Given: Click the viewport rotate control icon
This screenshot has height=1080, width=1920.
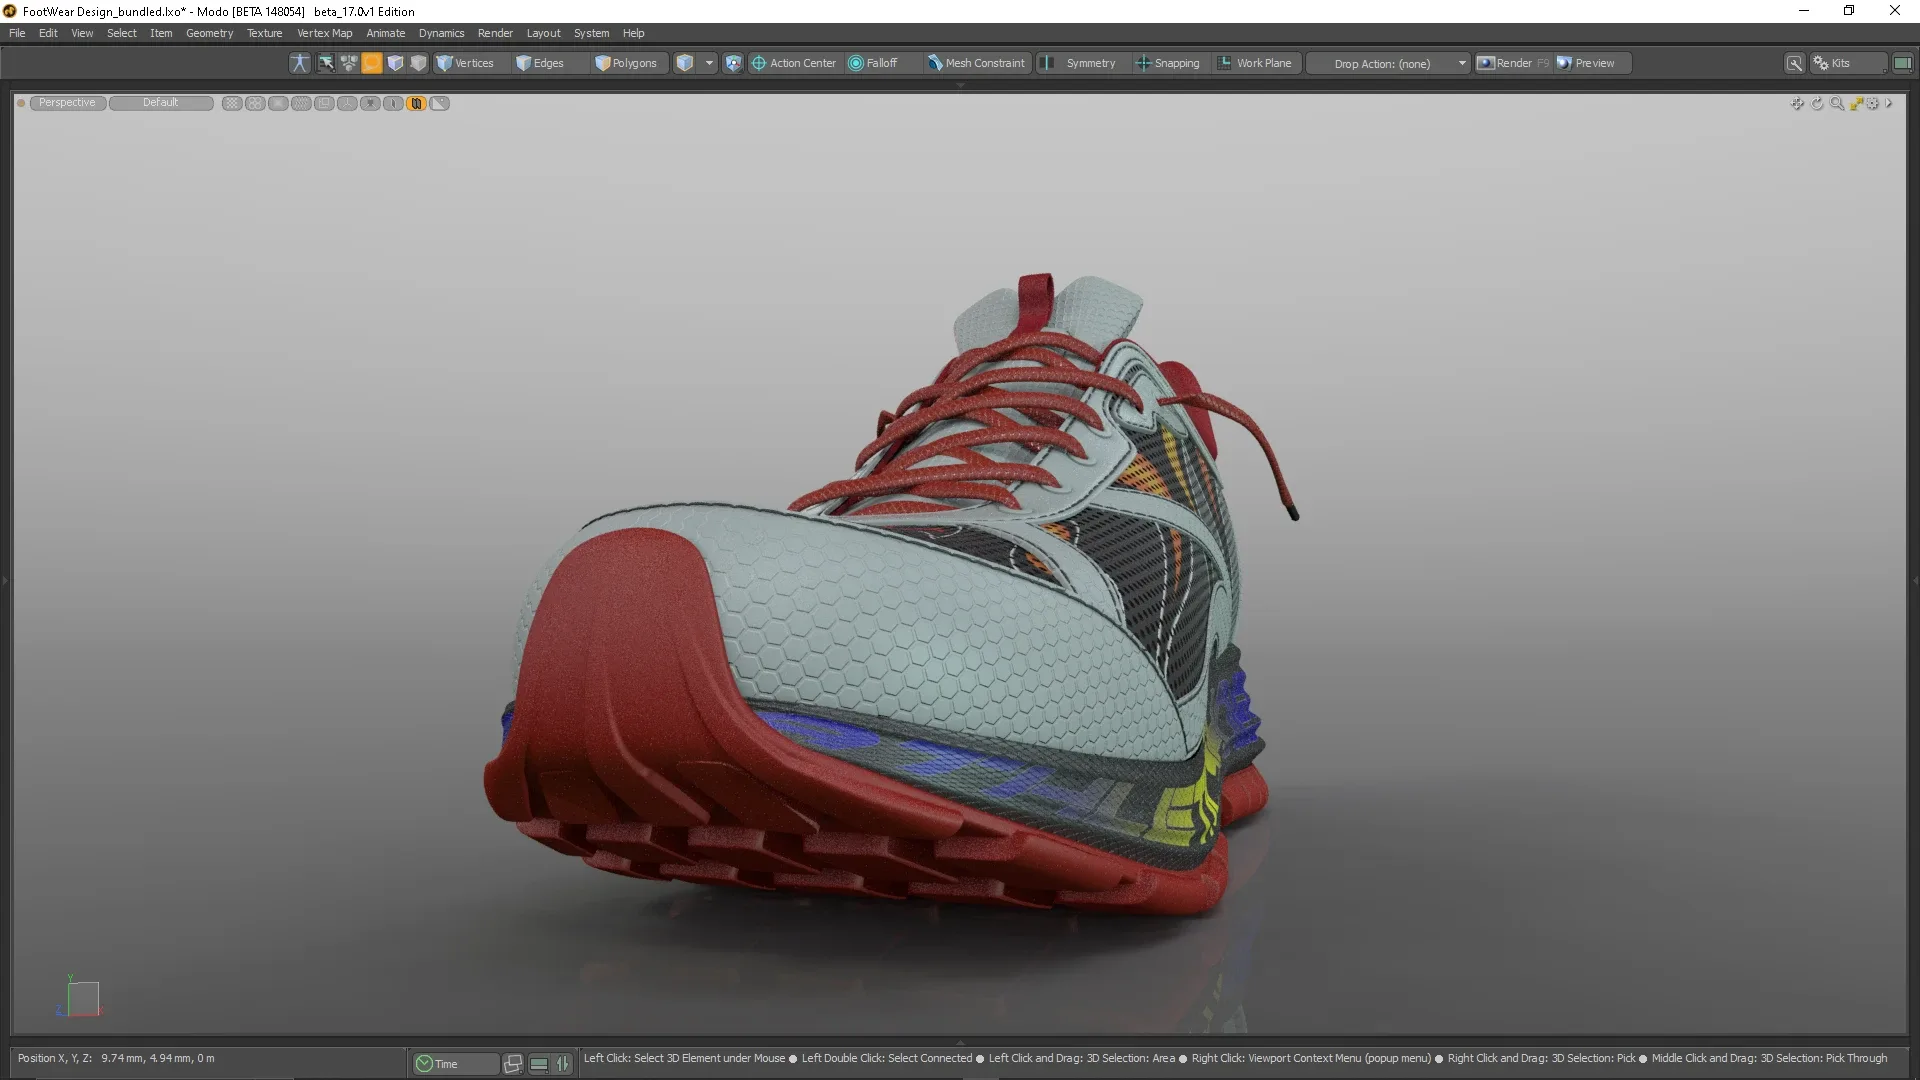Looking at the screenshot, I should 1817,103.
